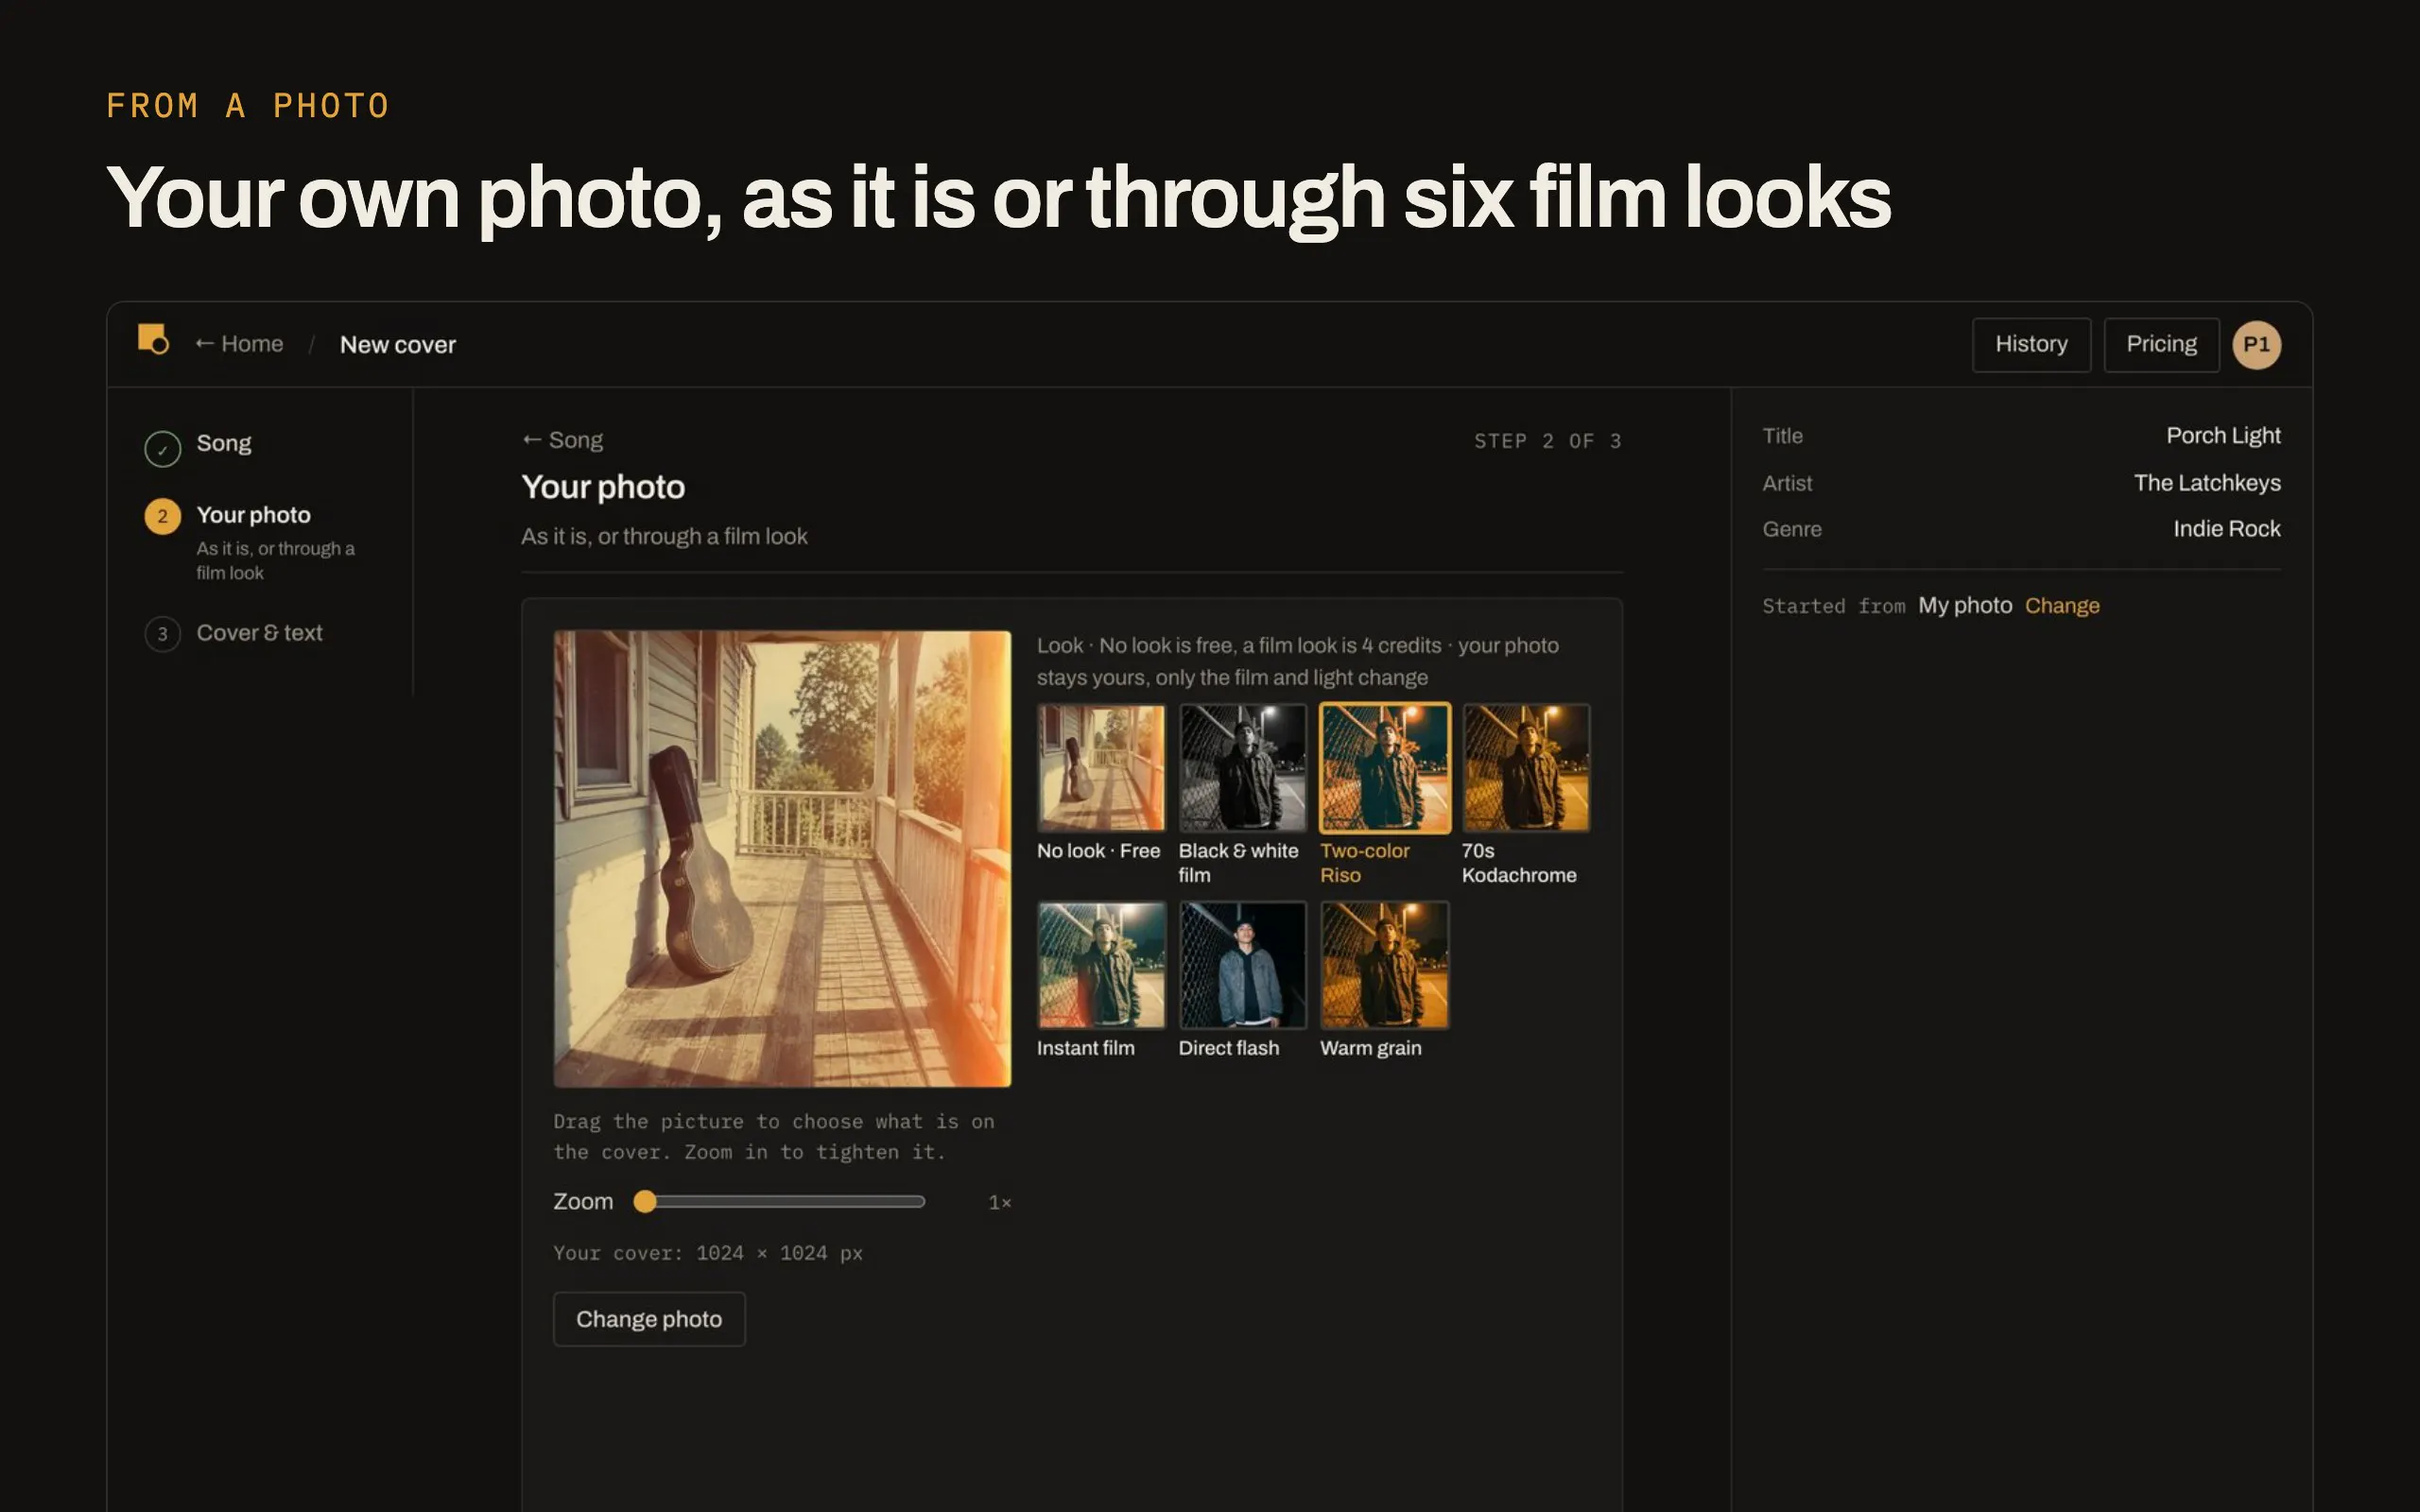The width and height of the screenshot is (2420, 1512).
Task: Click the Change photo button
Action: pos(649,1319)
